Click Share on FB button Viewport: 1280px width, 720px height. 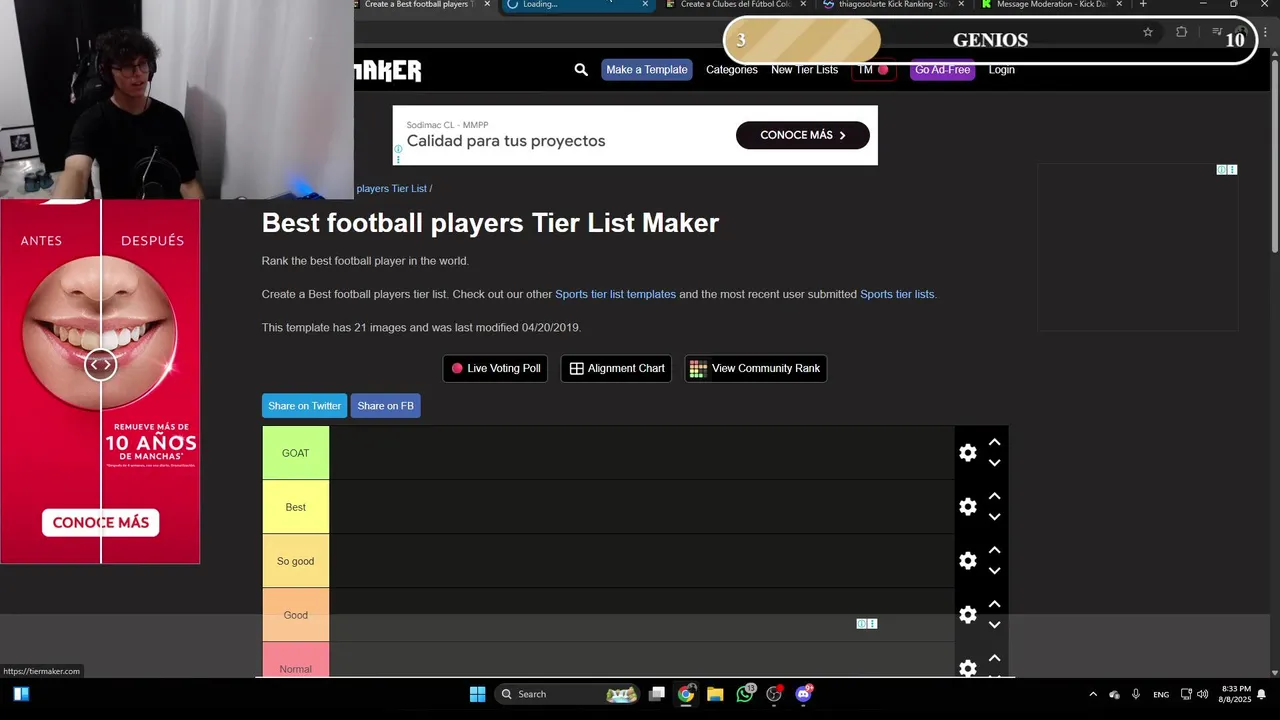click(x=385, y=406)
